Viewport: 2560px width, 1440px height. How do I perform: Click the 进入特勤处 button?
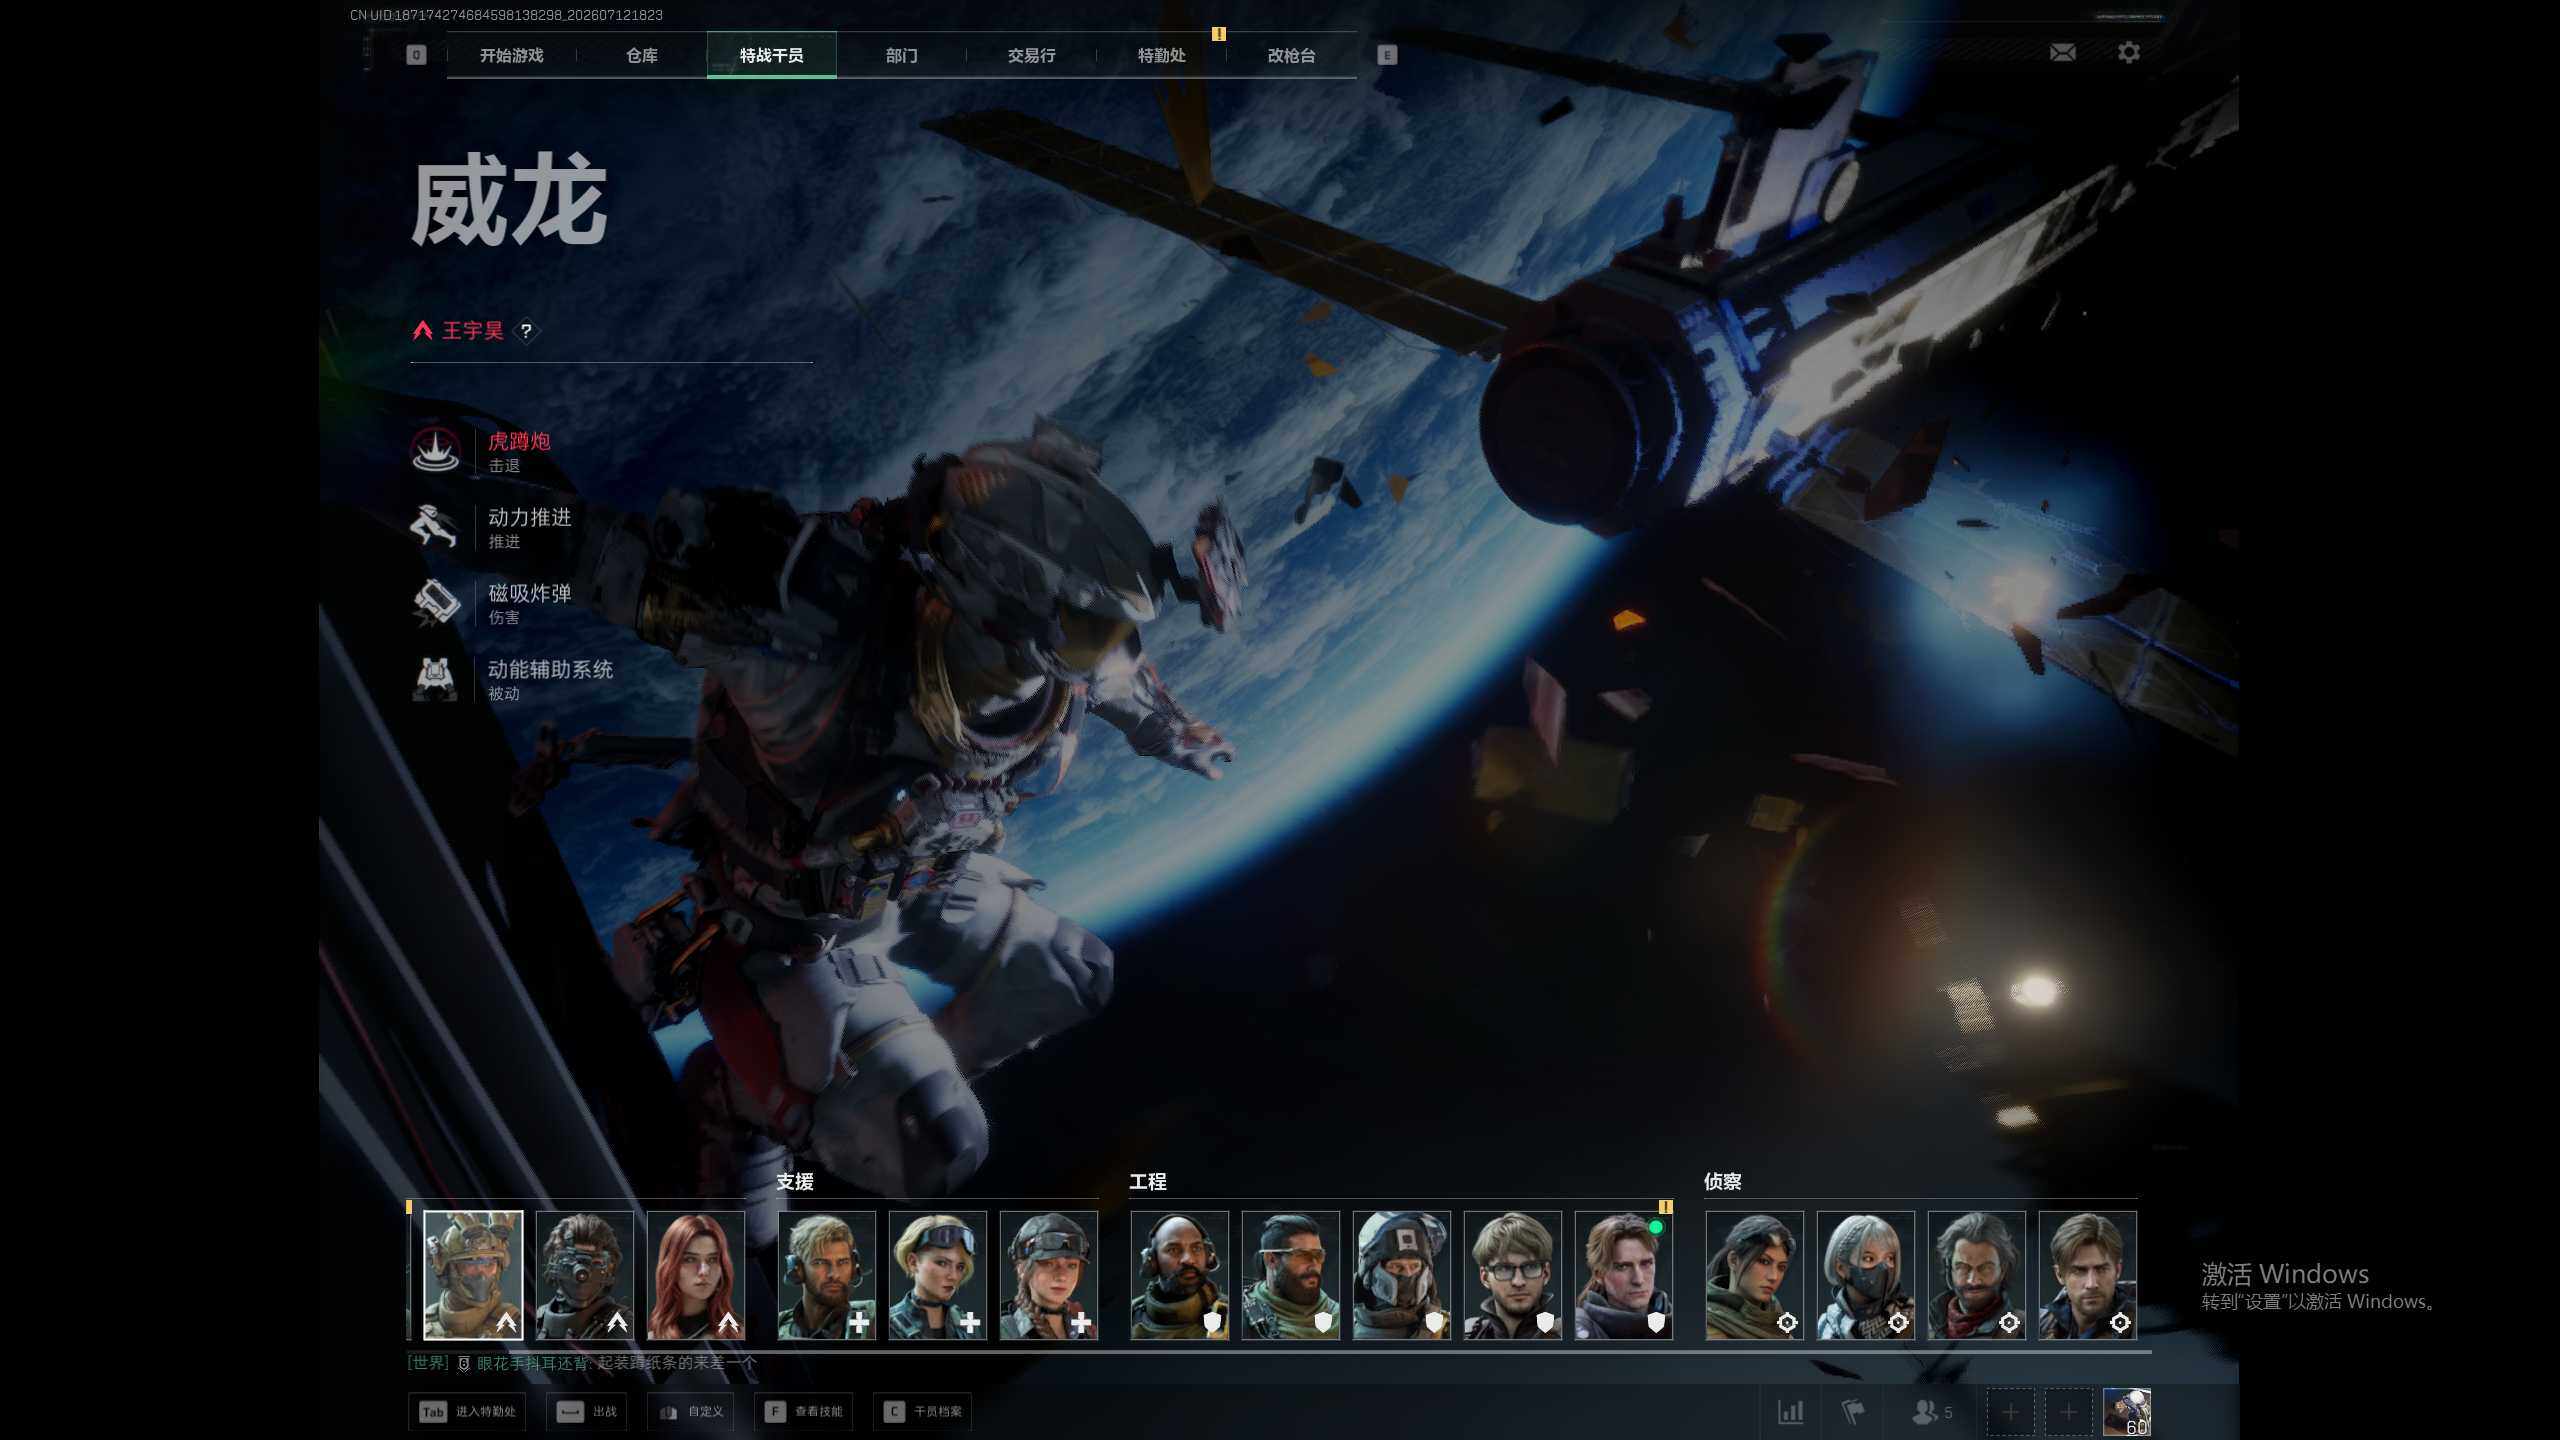click(467, 1412)
